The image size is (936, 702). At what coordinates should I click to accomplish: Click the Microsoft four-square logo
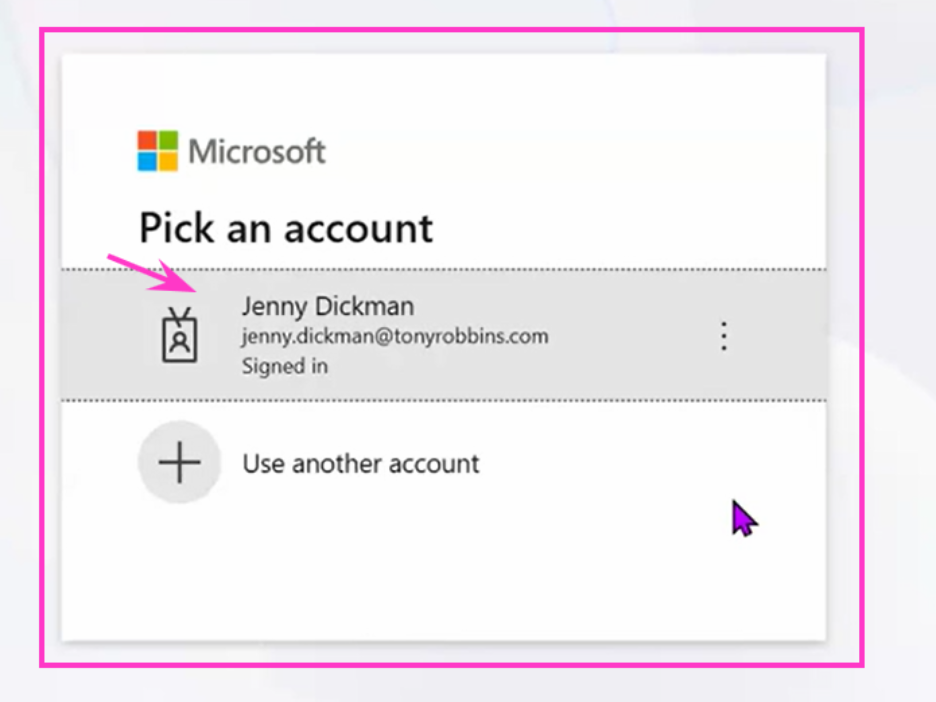158,151
